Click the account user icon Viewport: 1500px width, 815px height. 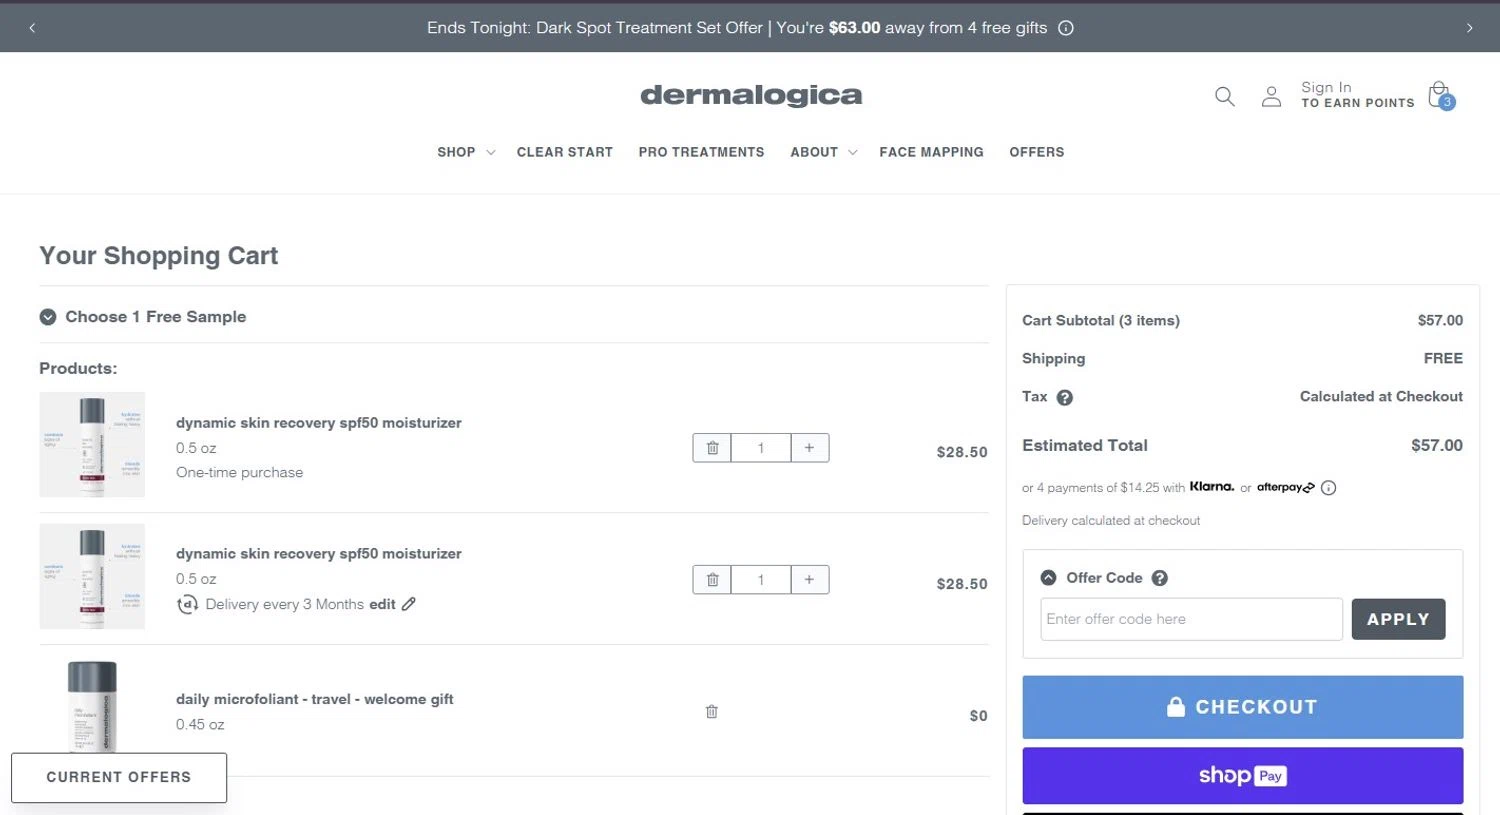pos(1271,96)
